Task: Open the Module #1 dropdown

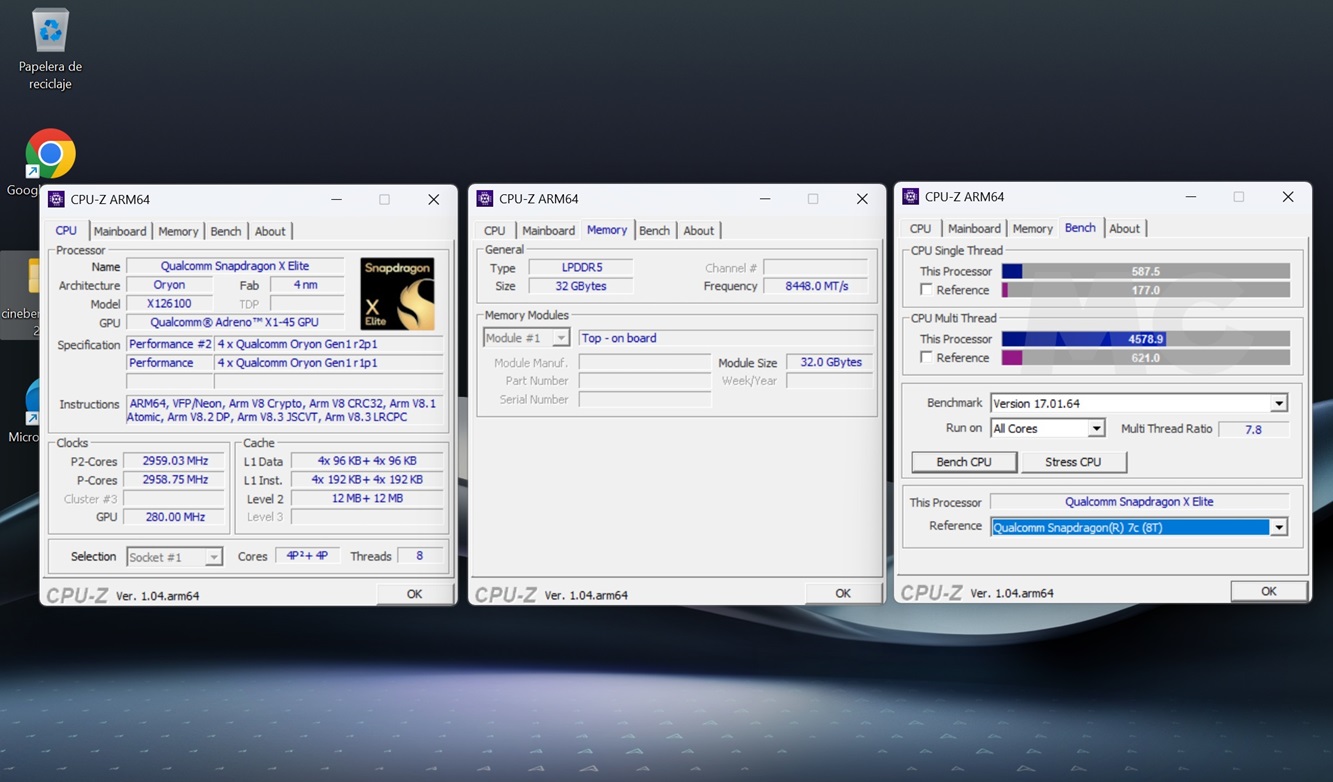Action: tap(560, 339)
